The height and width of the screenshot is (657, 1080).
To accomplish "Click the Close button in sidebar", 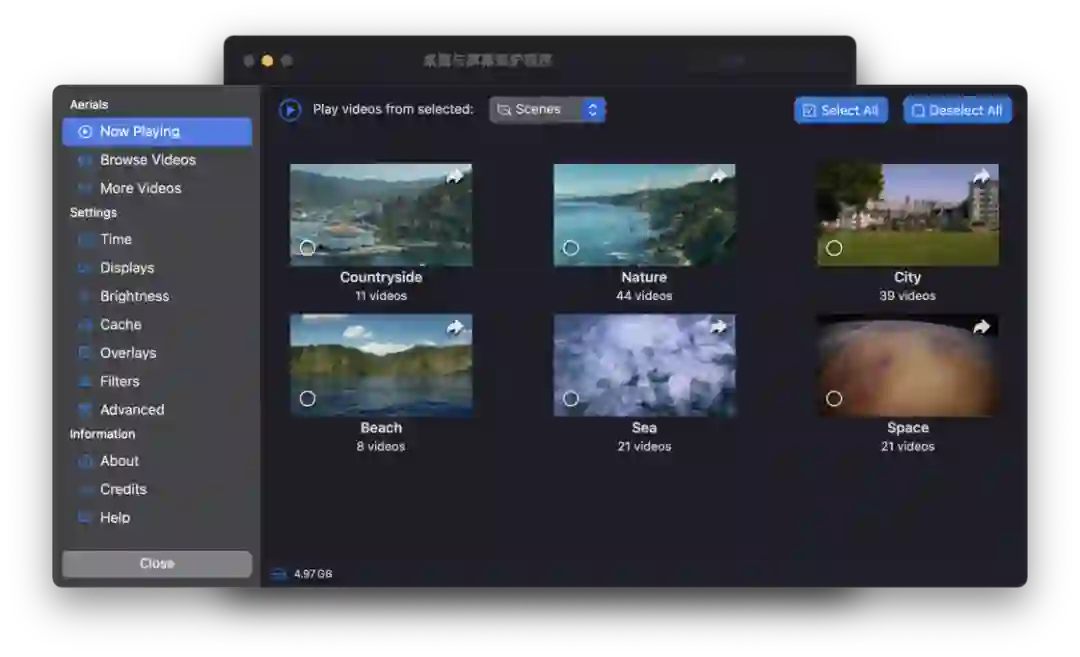I will [x=157, y=563].
